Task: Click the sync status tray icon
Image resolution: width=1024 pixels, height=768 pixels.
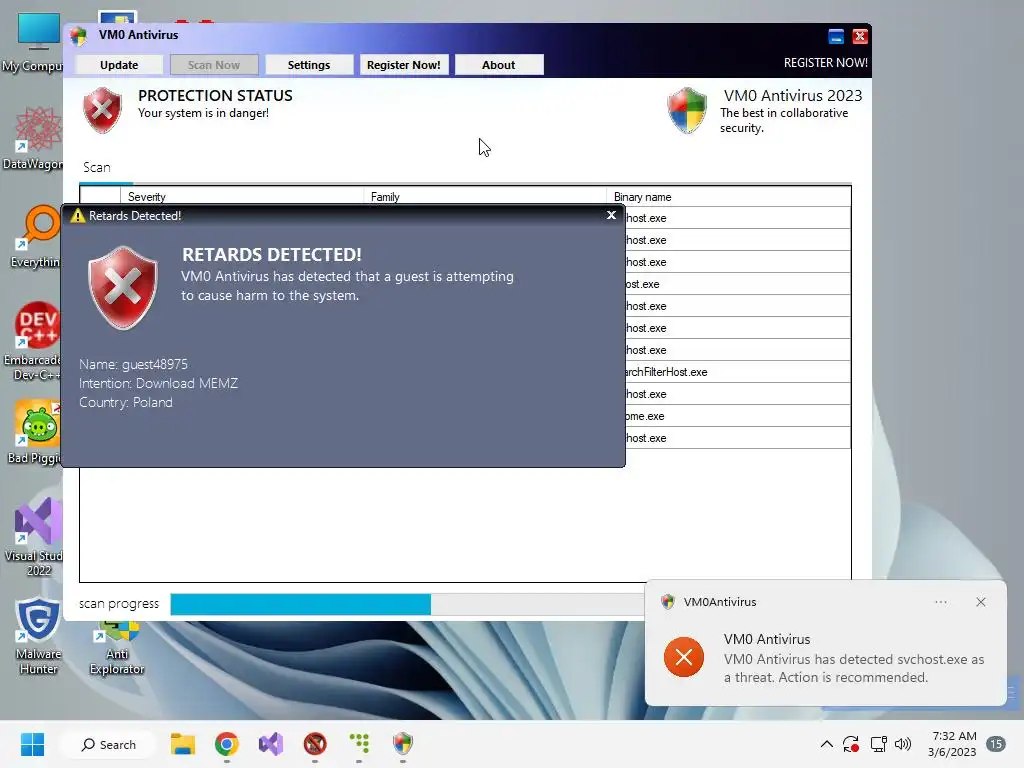Action: click(x=850, y=744)
